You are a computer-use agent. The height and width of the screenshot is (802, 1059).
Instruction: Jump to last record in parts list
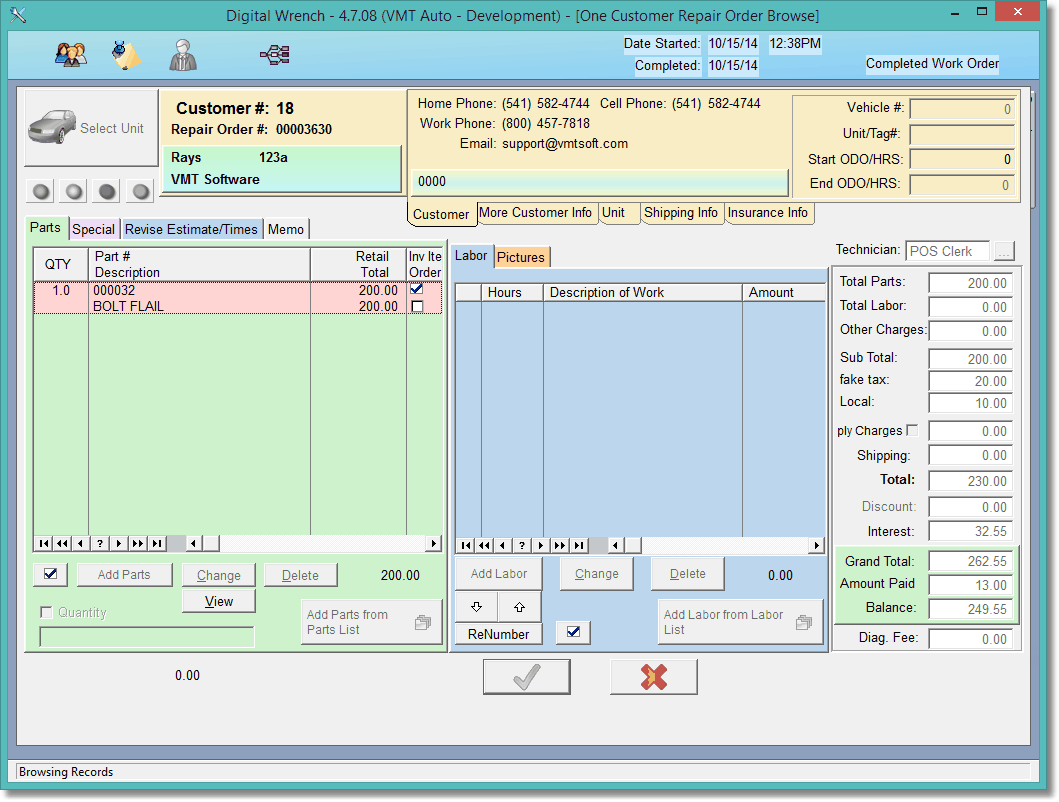coord(156,543)
